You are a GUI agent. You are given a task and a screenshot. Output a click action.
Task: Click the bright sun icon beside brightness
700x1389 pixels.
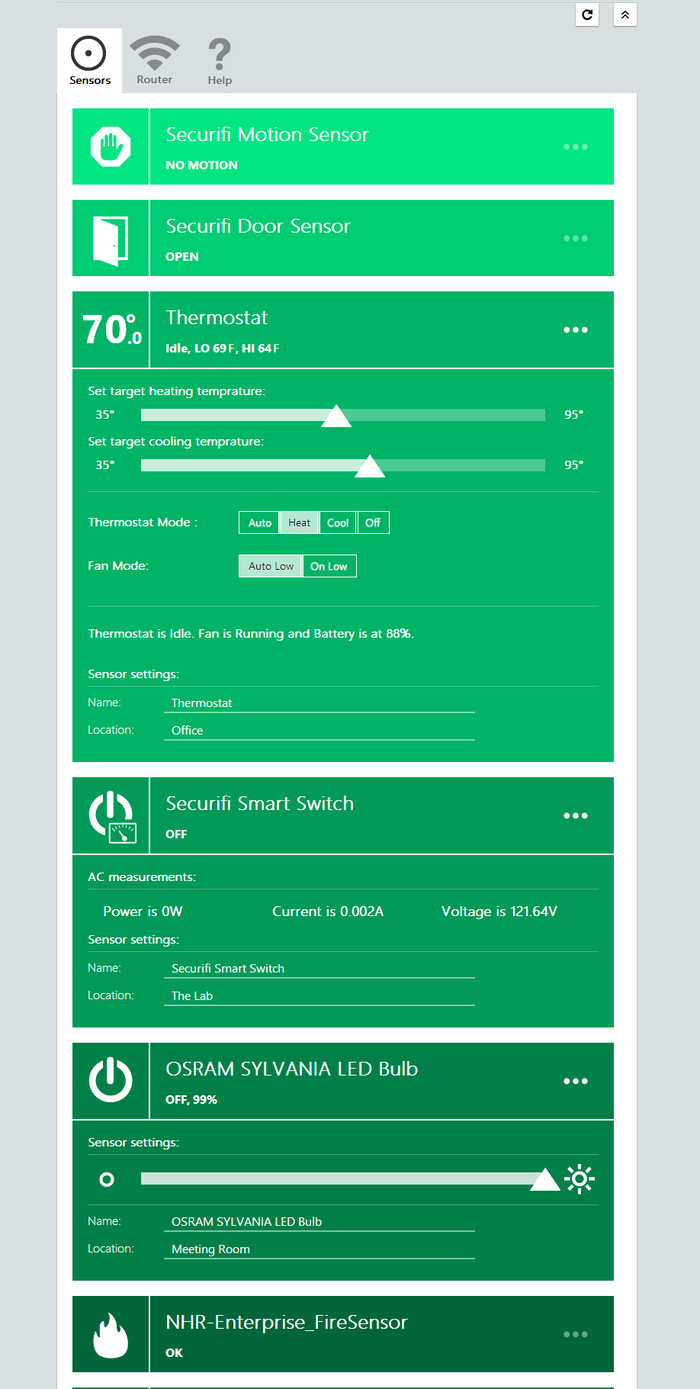[x=579, y=1179]
